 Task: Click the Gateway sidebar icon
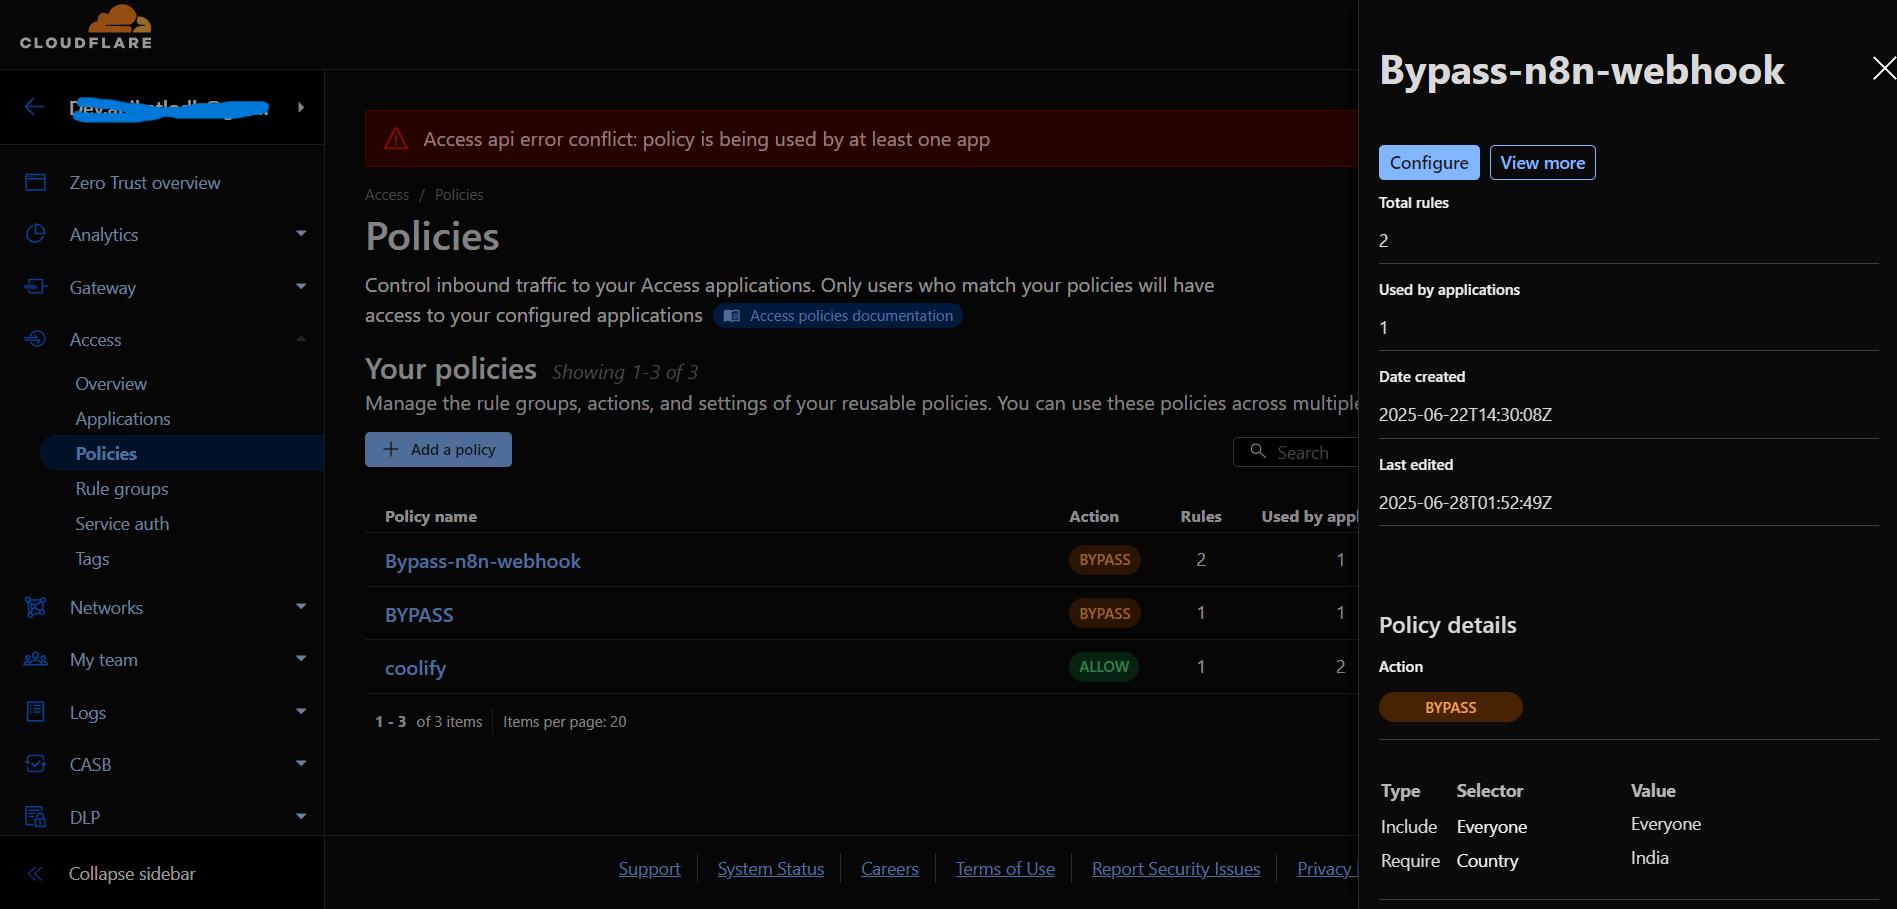click(x=35, y=287)
